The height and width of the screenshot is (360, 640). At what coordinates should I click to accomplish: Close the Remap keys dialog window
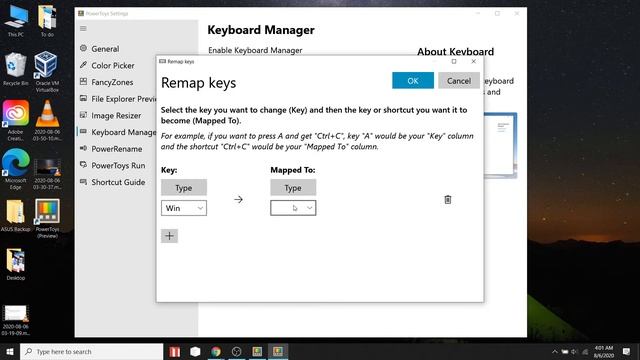coord(473,62)
